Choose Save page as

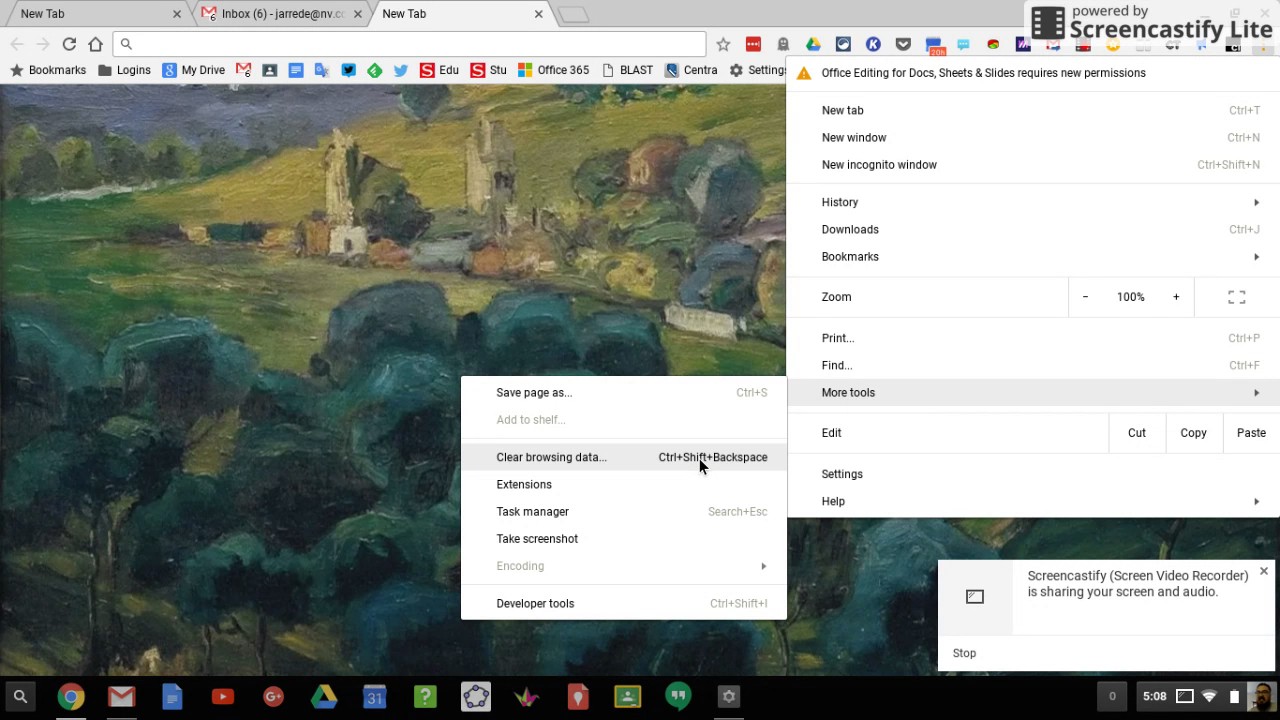(x=624, y=393)
